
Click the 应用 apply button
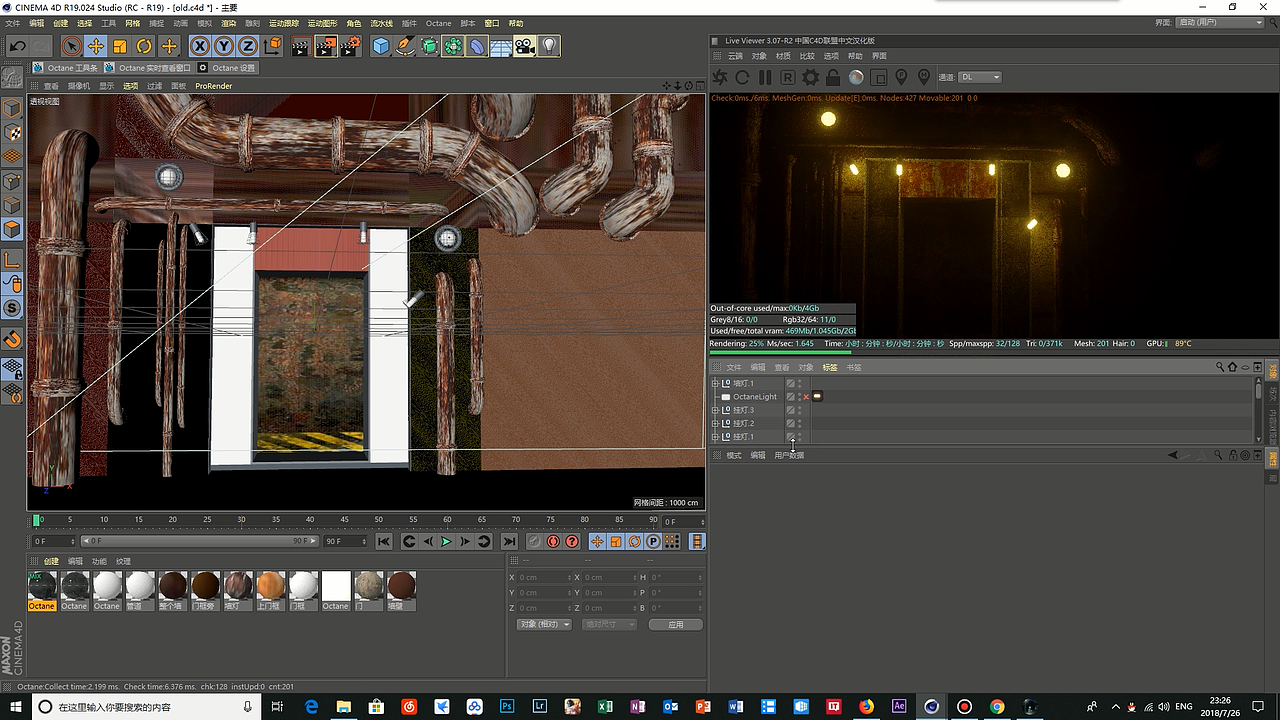[x=676, y=624]
